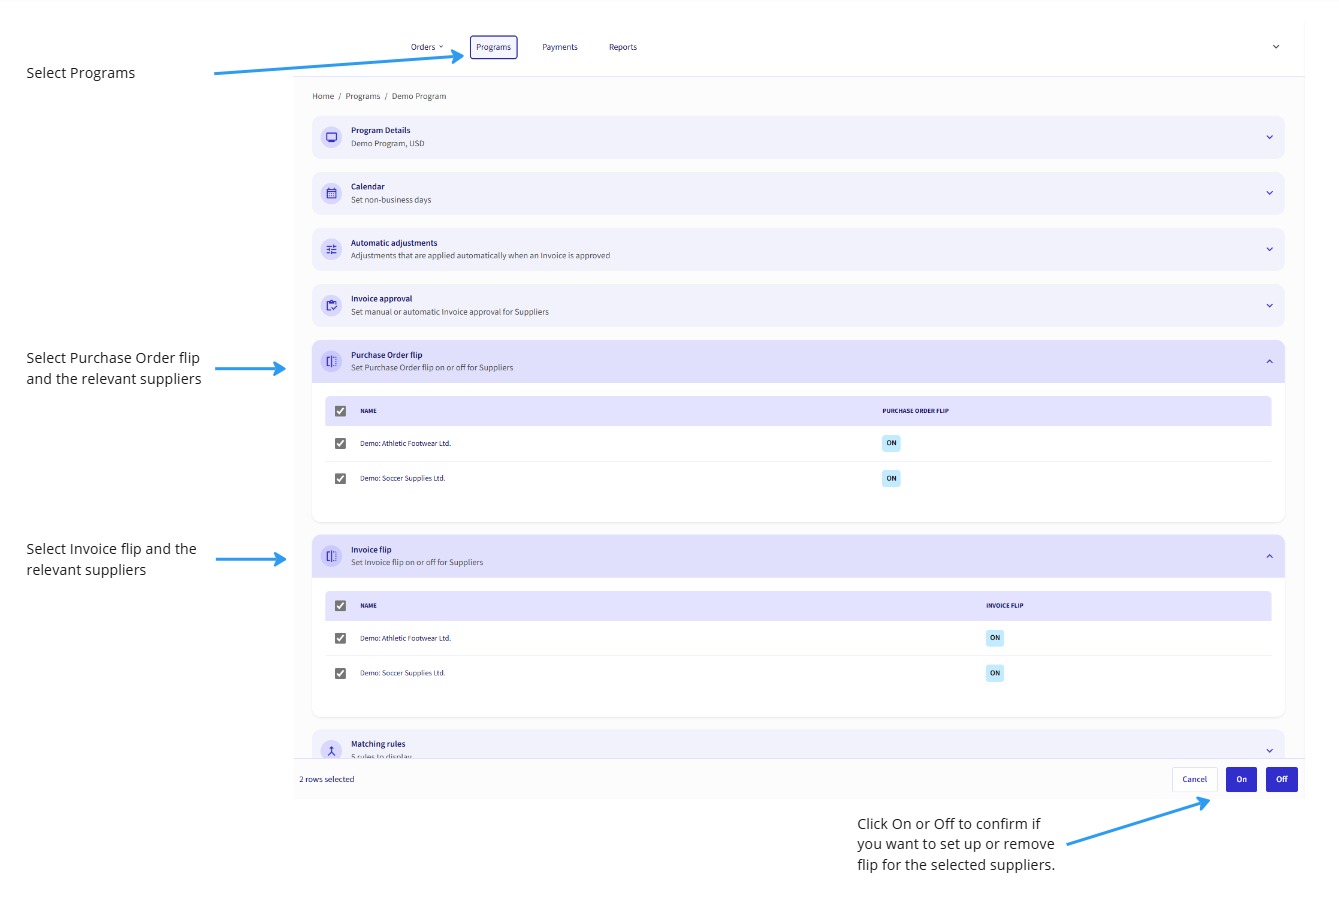Click the Automatic adjustments sliders icon
The height and width of the screenshot is (903, 1339).
pyautogui.click(x=331, y=249)
